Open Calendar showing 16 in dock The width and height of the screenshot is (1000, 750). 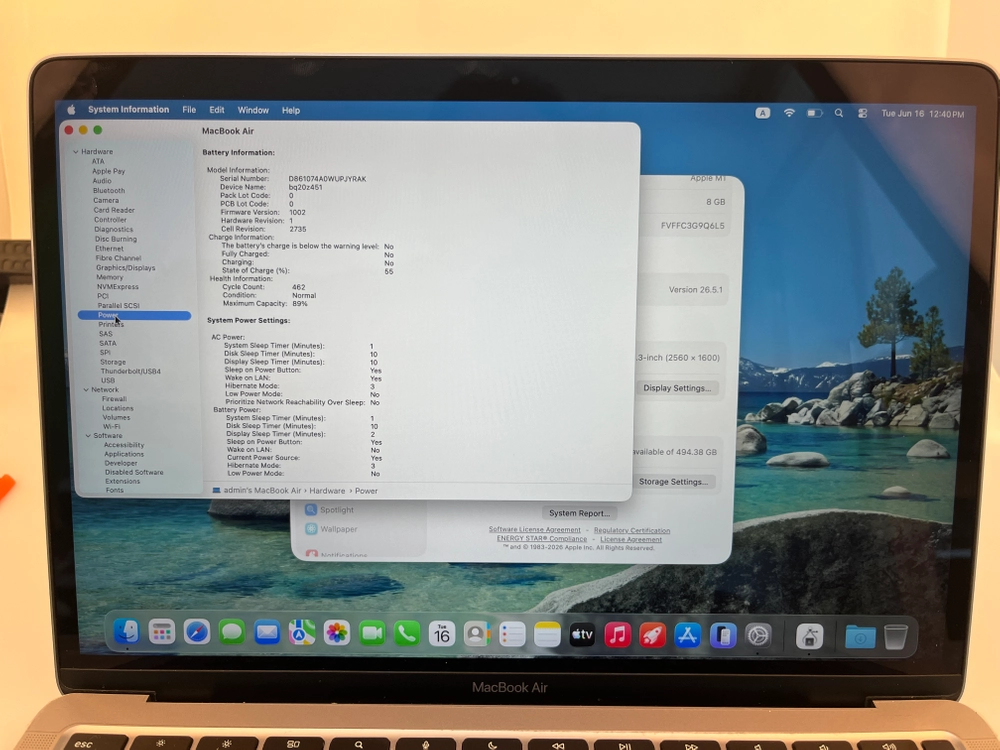pyautogui.click(x=442, y=634)
